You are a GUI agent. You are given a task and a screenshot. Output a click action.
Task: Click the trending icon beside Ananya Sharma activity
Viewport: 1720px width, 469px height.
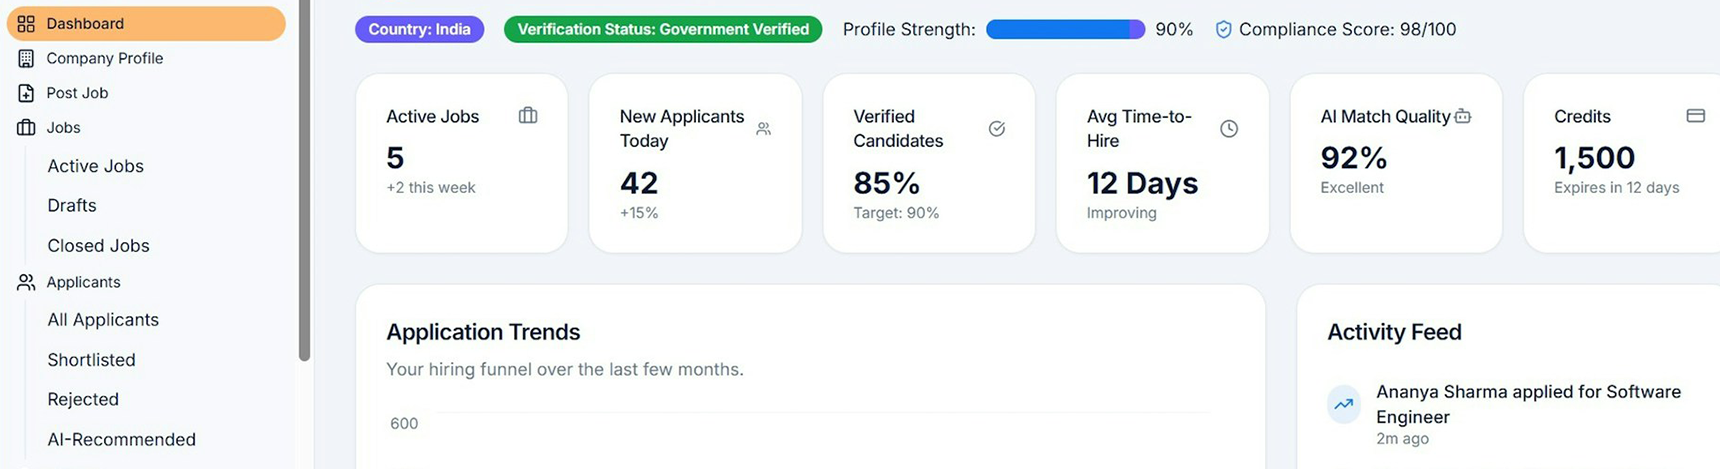pyautogui.click(x=1344, y=405)
